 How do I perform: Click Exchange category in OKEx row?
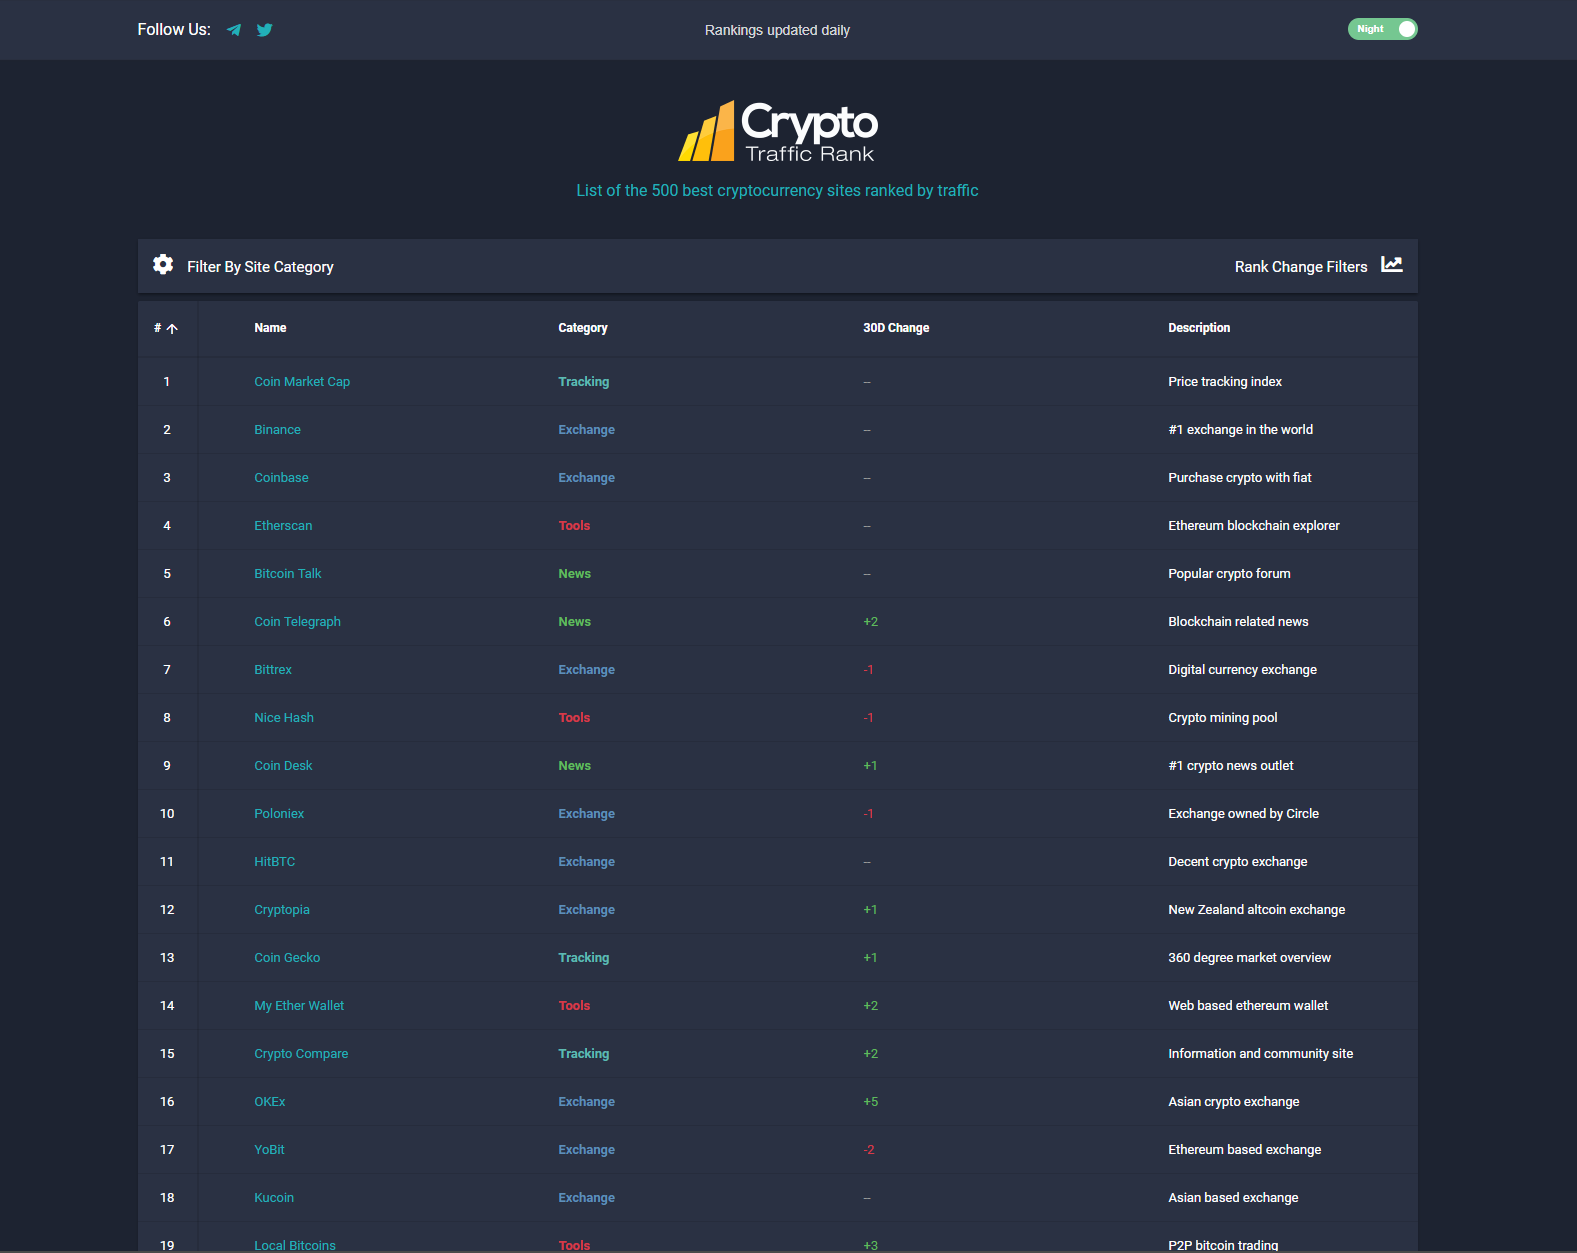pos(587,1102)
